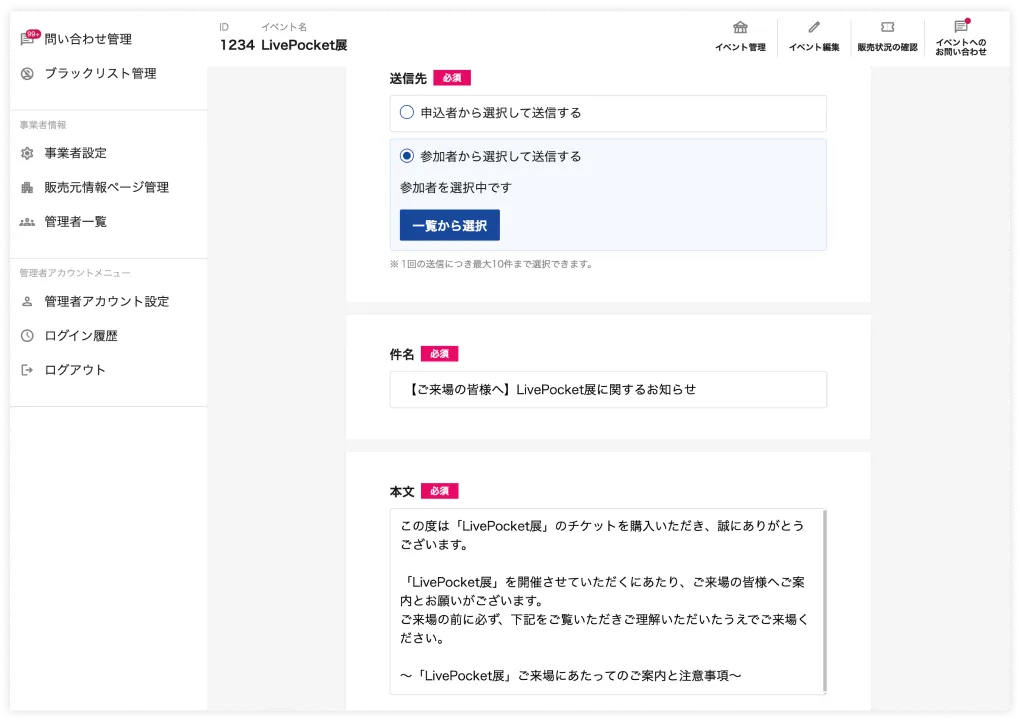Click the 事業者設定 gear icon
Screen dimensions: 1020x721
click(x=28, y=153)
